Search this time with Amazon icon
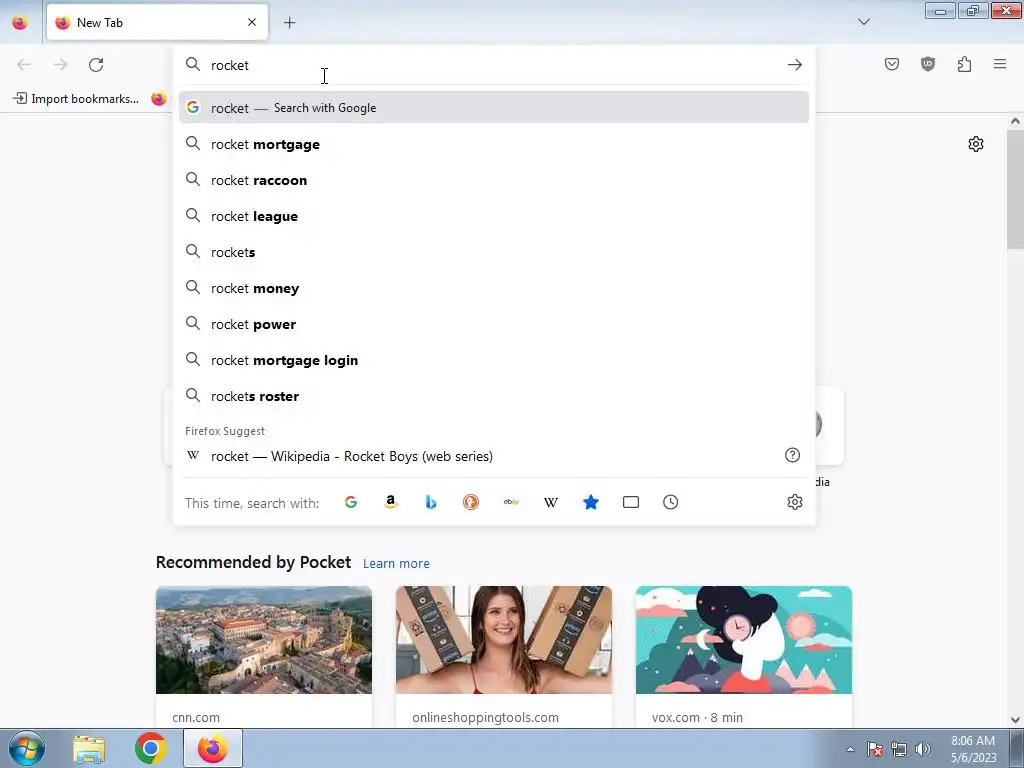This screenshot has height=768, width=1024. (x=391, y=502)
